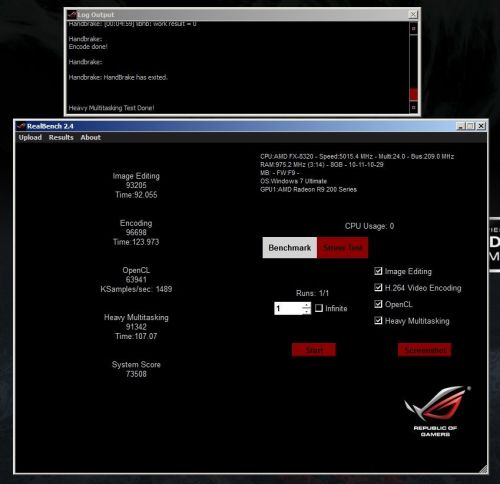Click the Heavy Multitasking score 91342
The image size is (500, 484).
point(136,327)
